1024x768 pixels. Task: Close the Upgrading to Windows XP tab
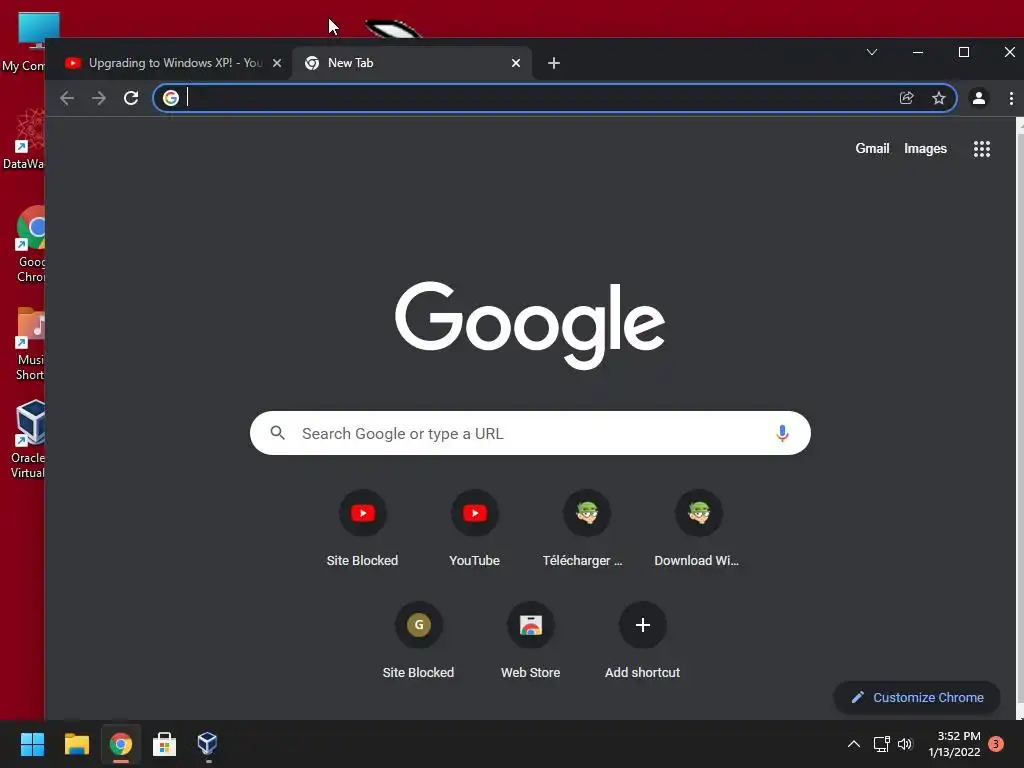click(277, 63)
